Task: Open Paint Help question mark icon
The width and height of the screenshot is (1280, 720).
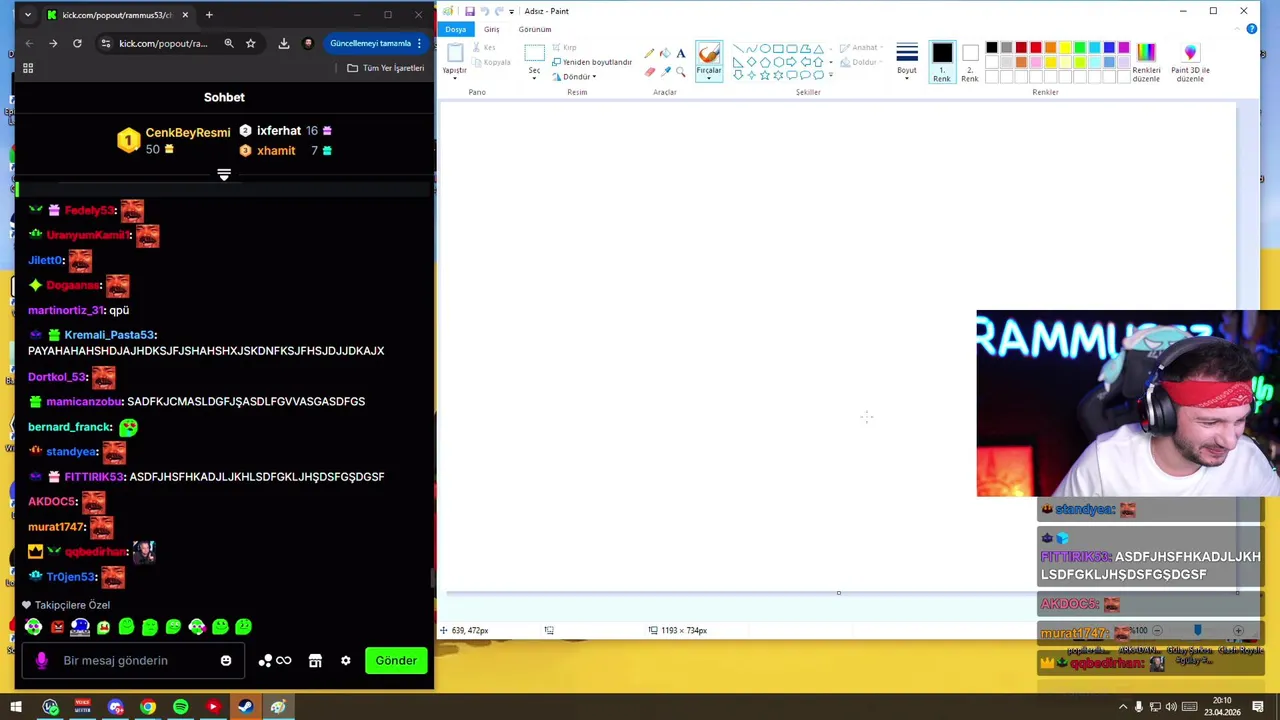Action: (x=1251, y=29)
